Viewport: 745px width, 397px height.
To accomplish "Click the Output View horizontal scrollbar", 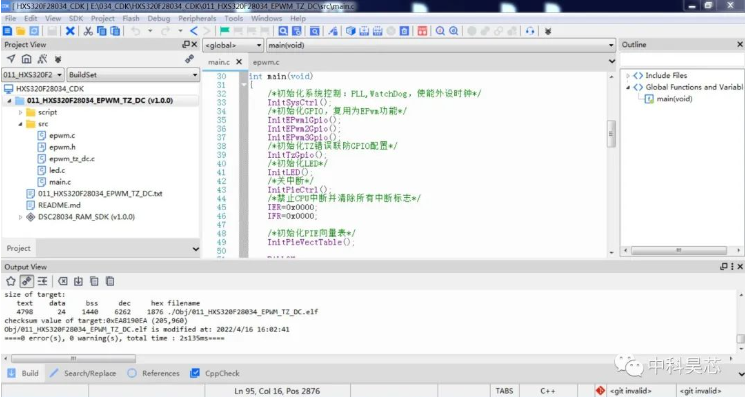I will [73, 359].
